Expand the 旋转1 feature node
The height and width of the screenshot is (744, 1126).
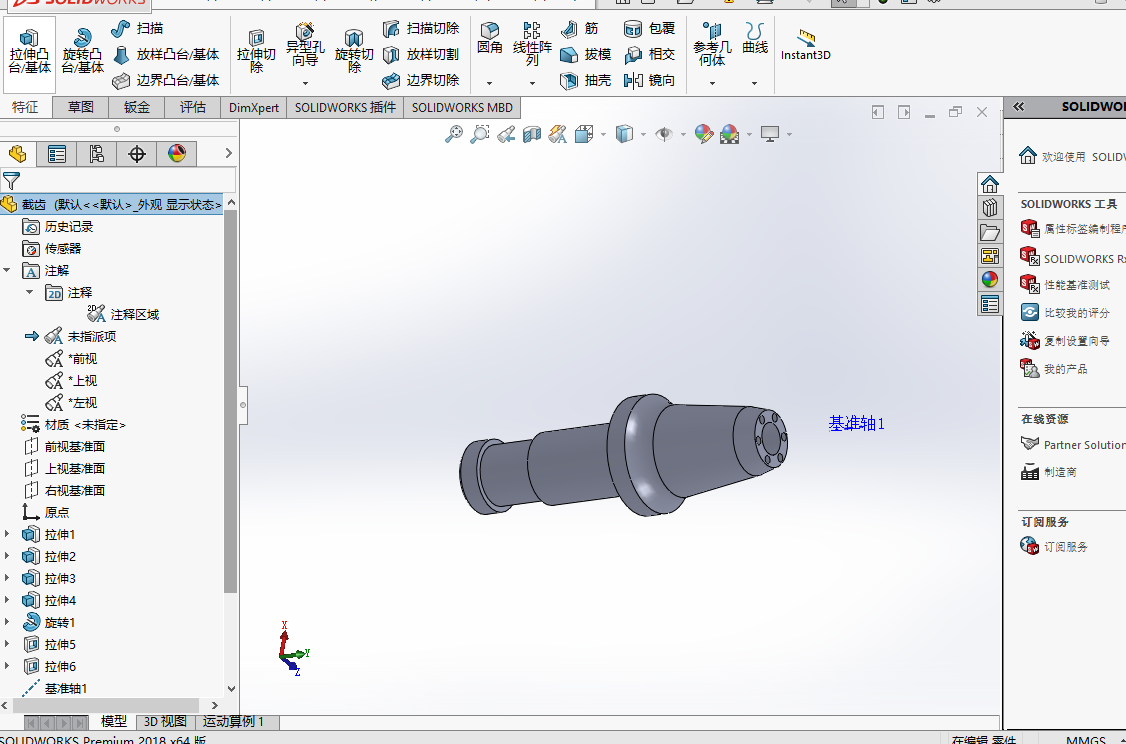tap(7, 622)
